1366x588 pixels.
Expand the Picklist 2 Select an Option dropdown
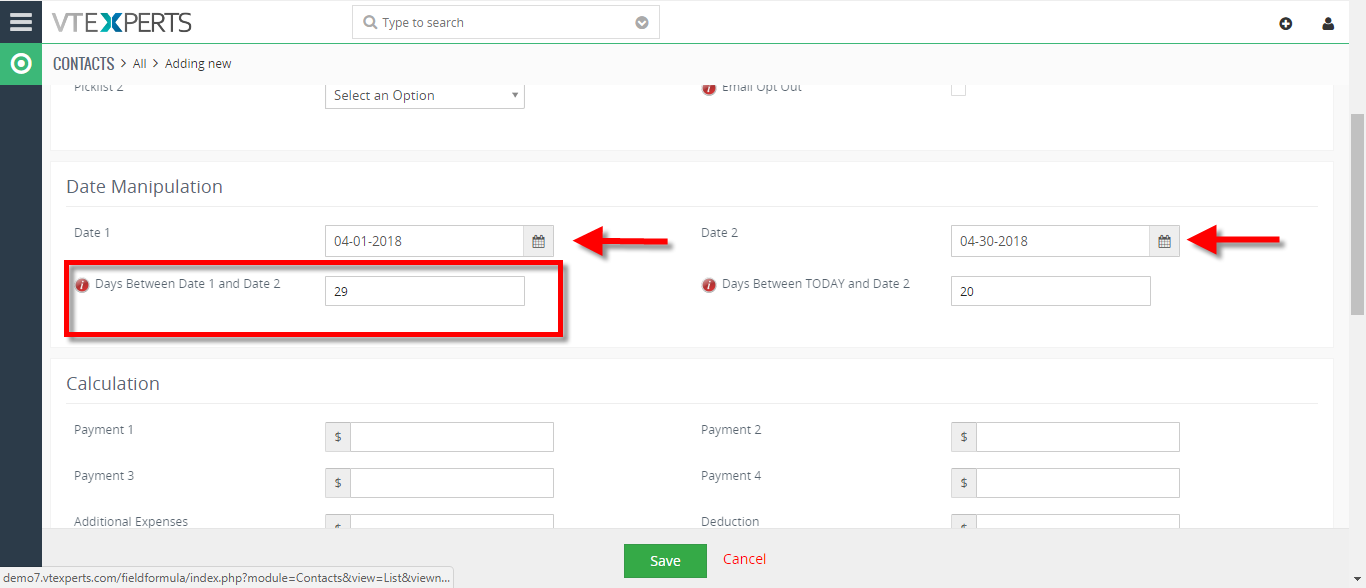[425, 95]
